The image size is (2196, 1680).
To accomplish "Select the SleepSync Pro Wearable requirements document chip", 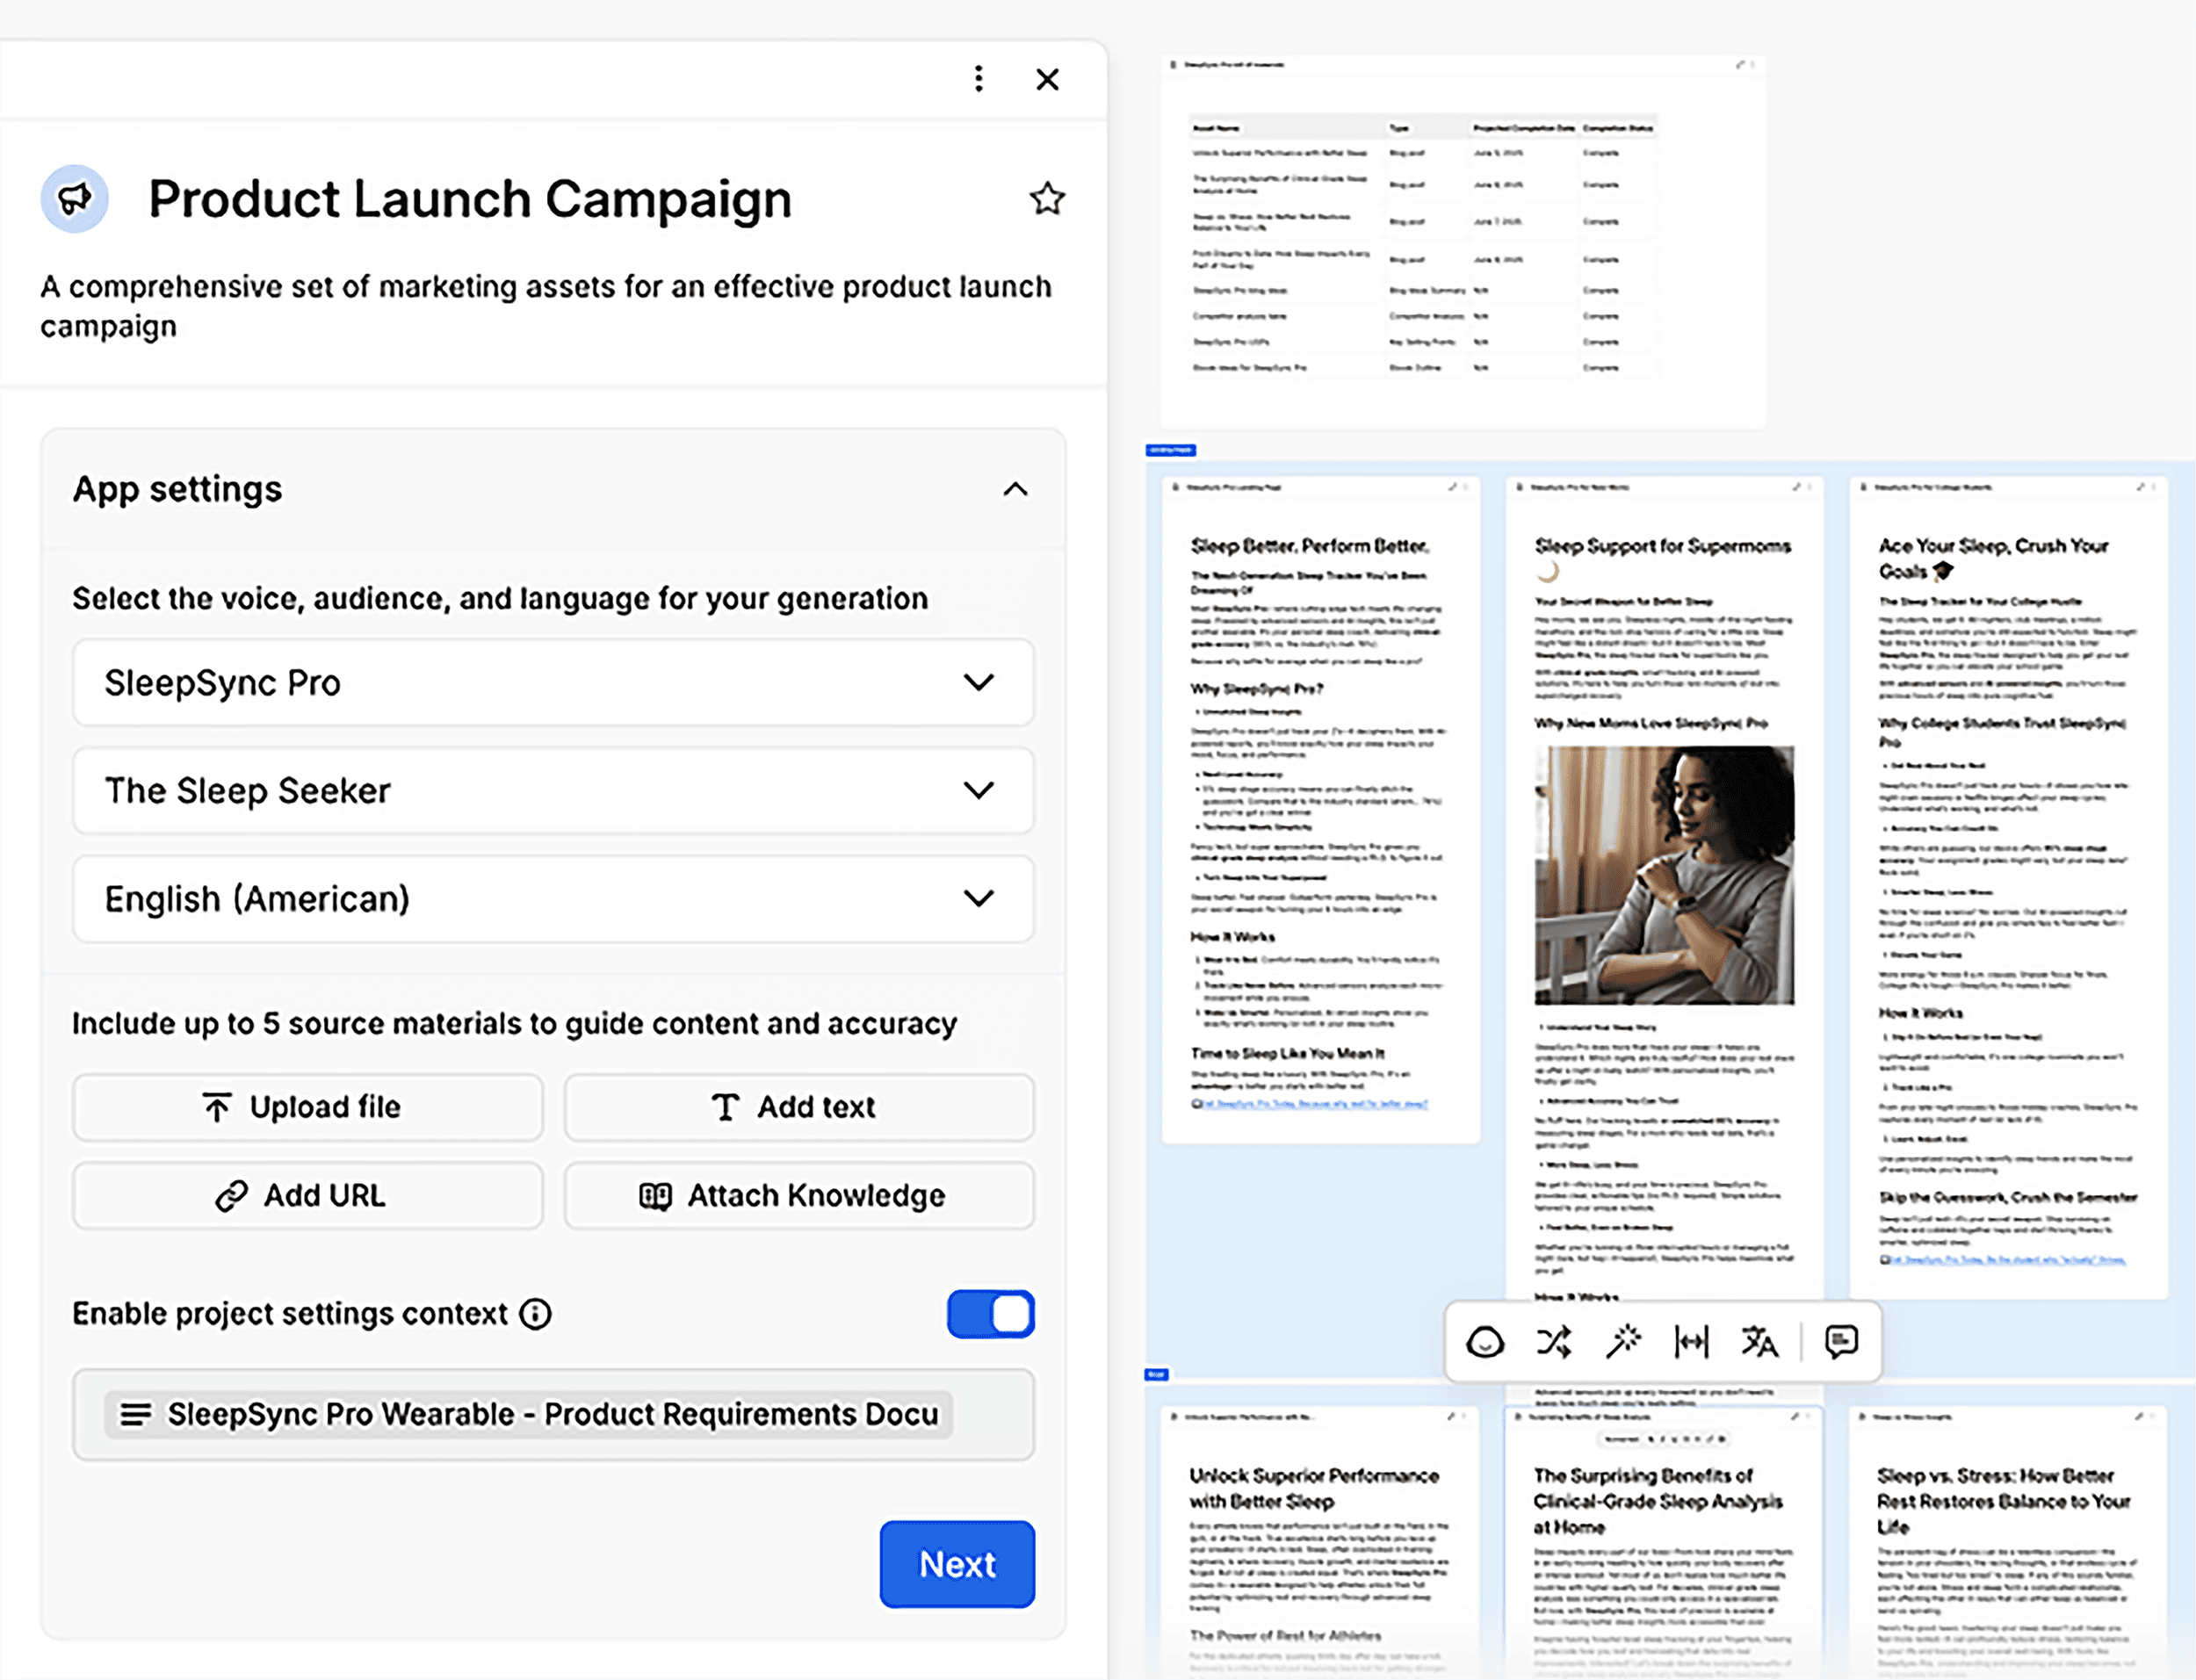I will click(553, 1414).
